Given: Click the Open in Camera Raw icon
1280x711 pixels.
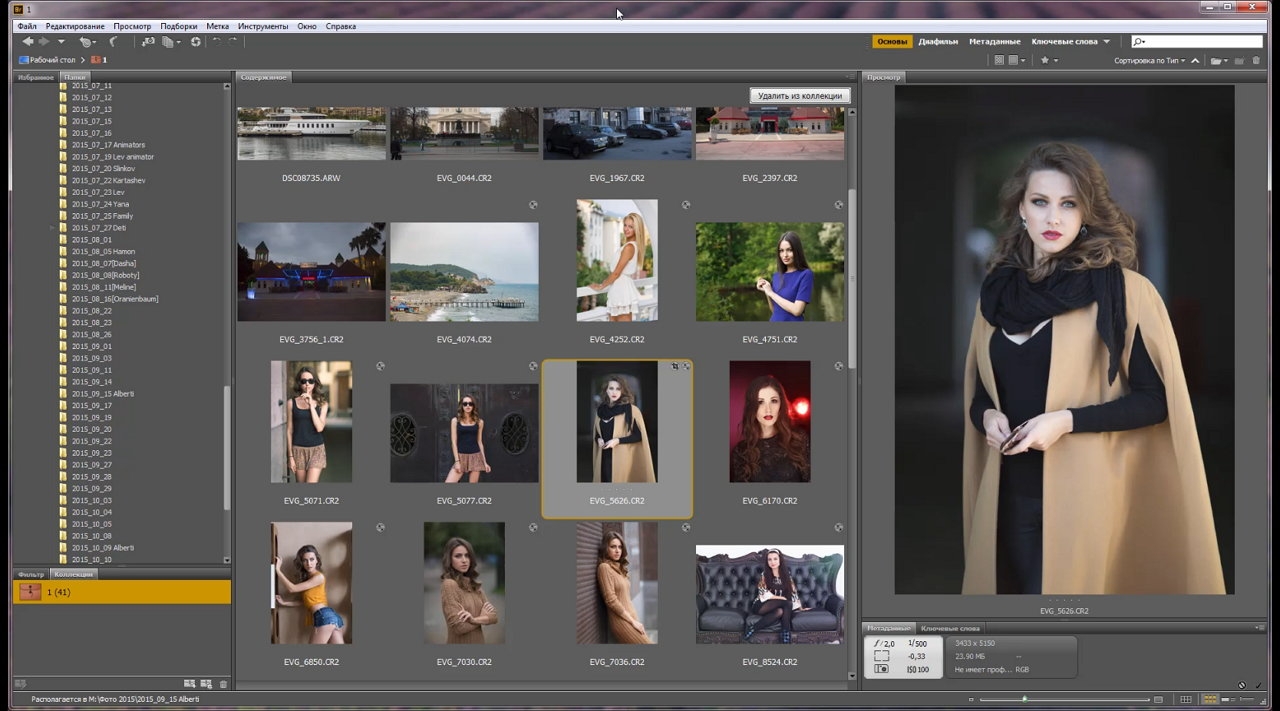Looking at the screenshot, I should click(x=196, y=42).
